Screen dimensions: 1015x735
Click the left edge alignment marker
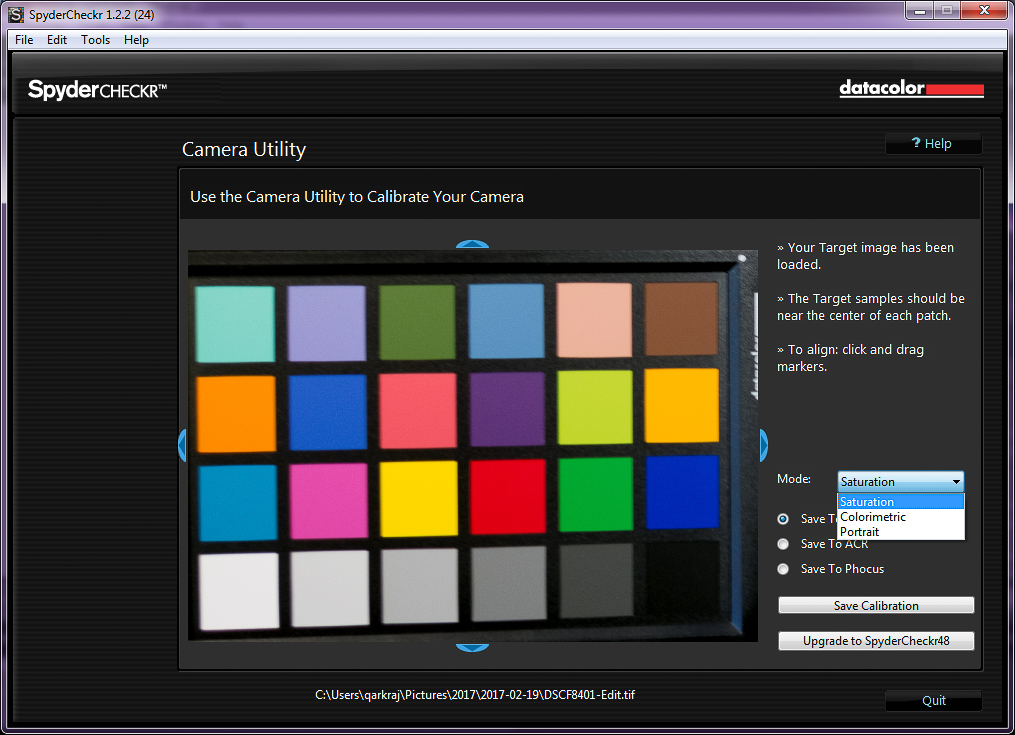coord(183,446)
